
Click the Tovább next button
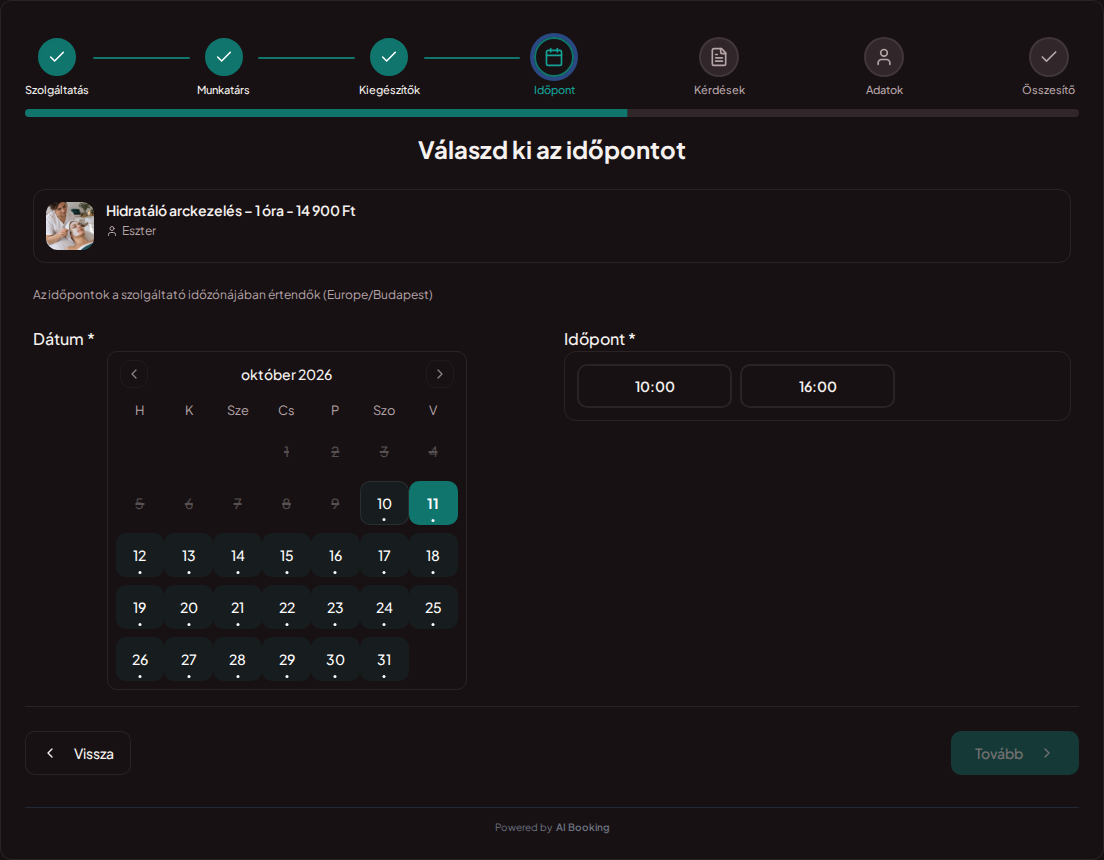[x=1015, y=753]
